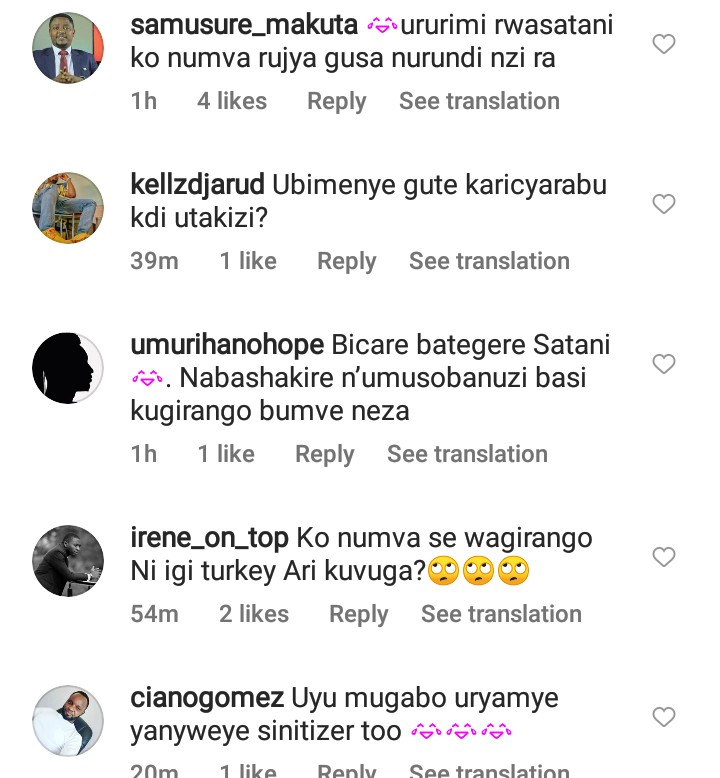This screenshot has height=778, width=720.
Task: View umurihanohope's silhouette avatar
Action: coord(68,367)
